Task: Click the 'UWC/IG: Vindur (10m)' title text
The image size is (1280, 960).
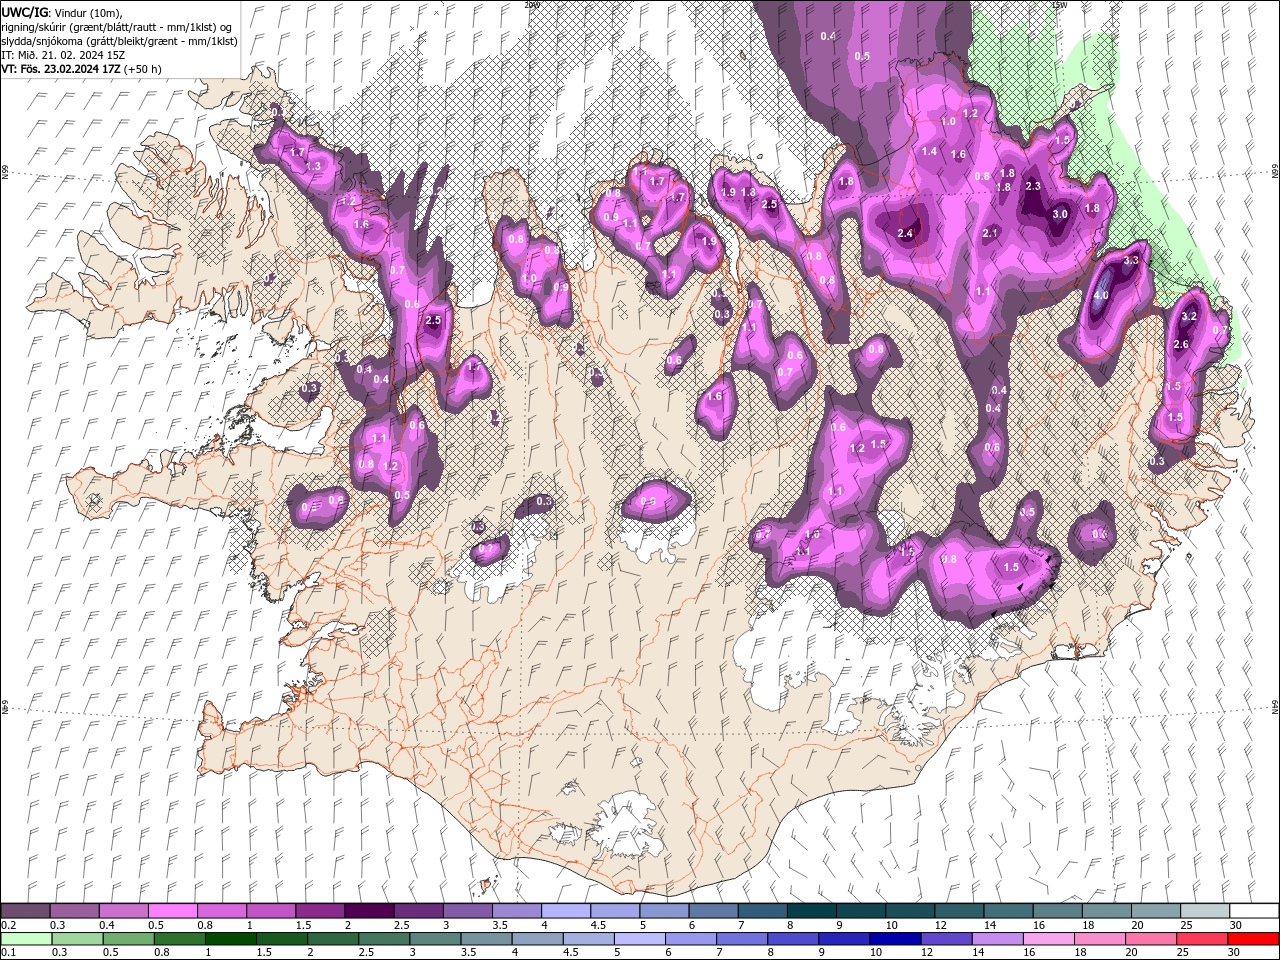Action: (60, 12)
